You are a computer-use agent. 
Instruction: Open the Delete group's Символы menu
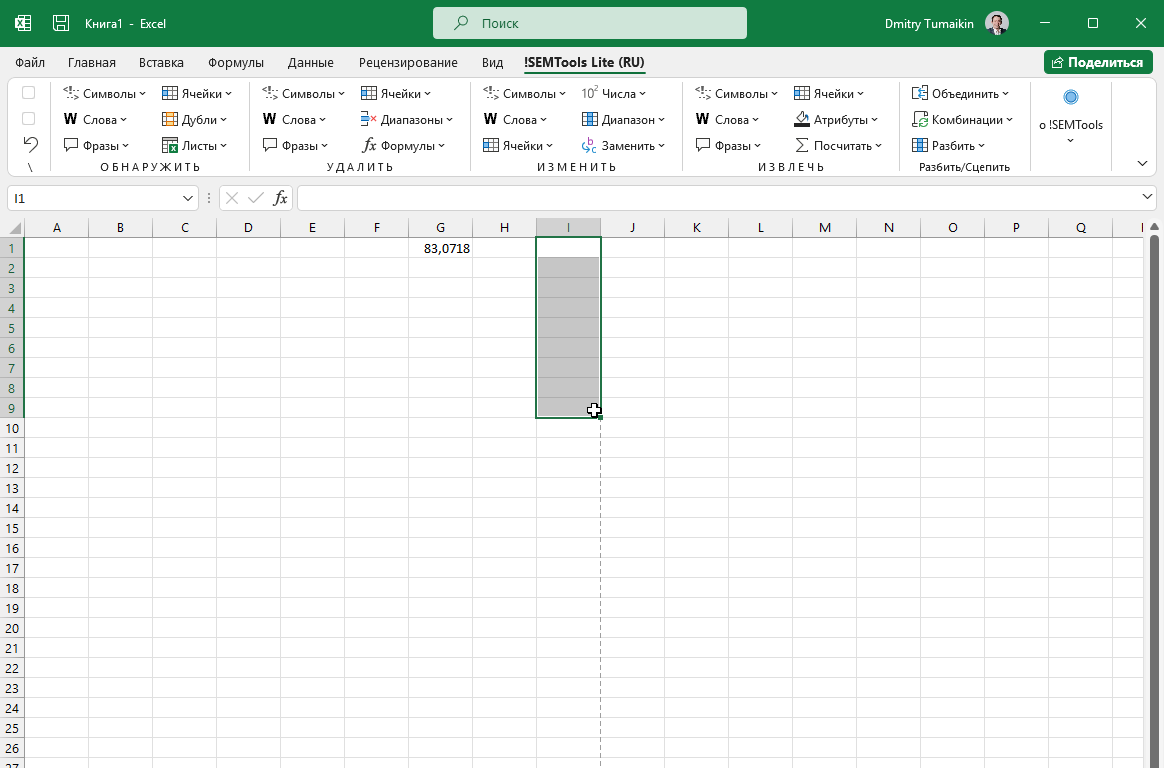[x=304, y=93]
